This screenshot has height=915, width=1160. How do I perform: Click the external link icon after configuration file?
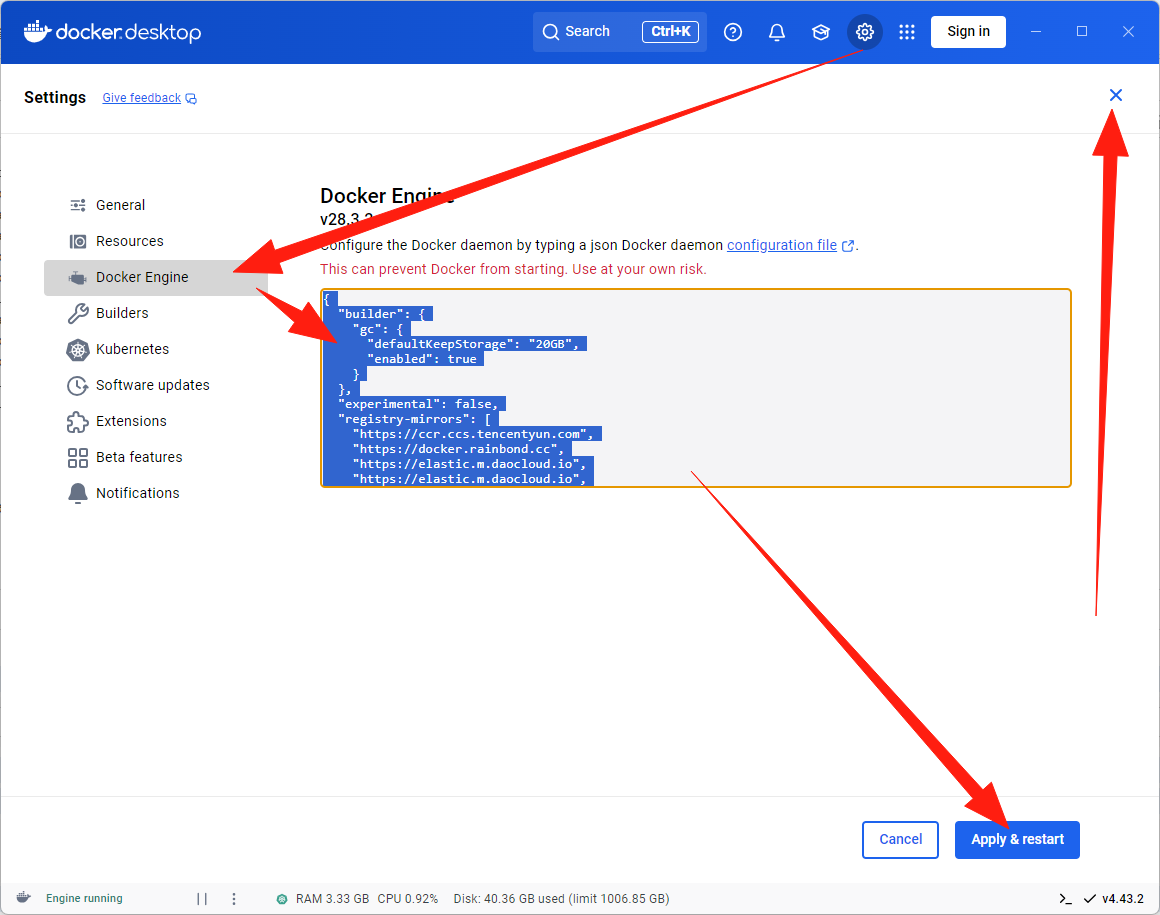coord(848,246)
